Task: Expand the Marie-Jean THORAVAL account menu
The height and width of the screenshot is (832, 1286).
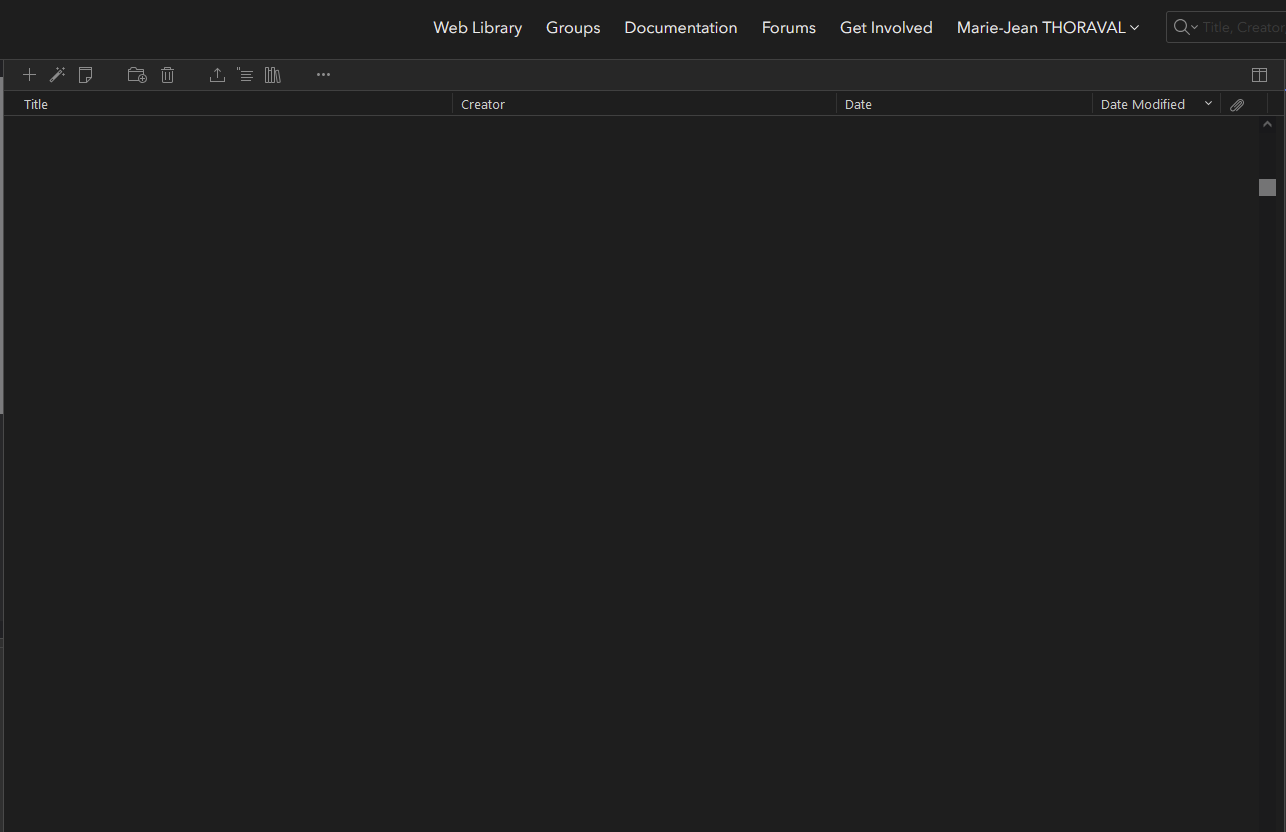Action: [1048, 28]
